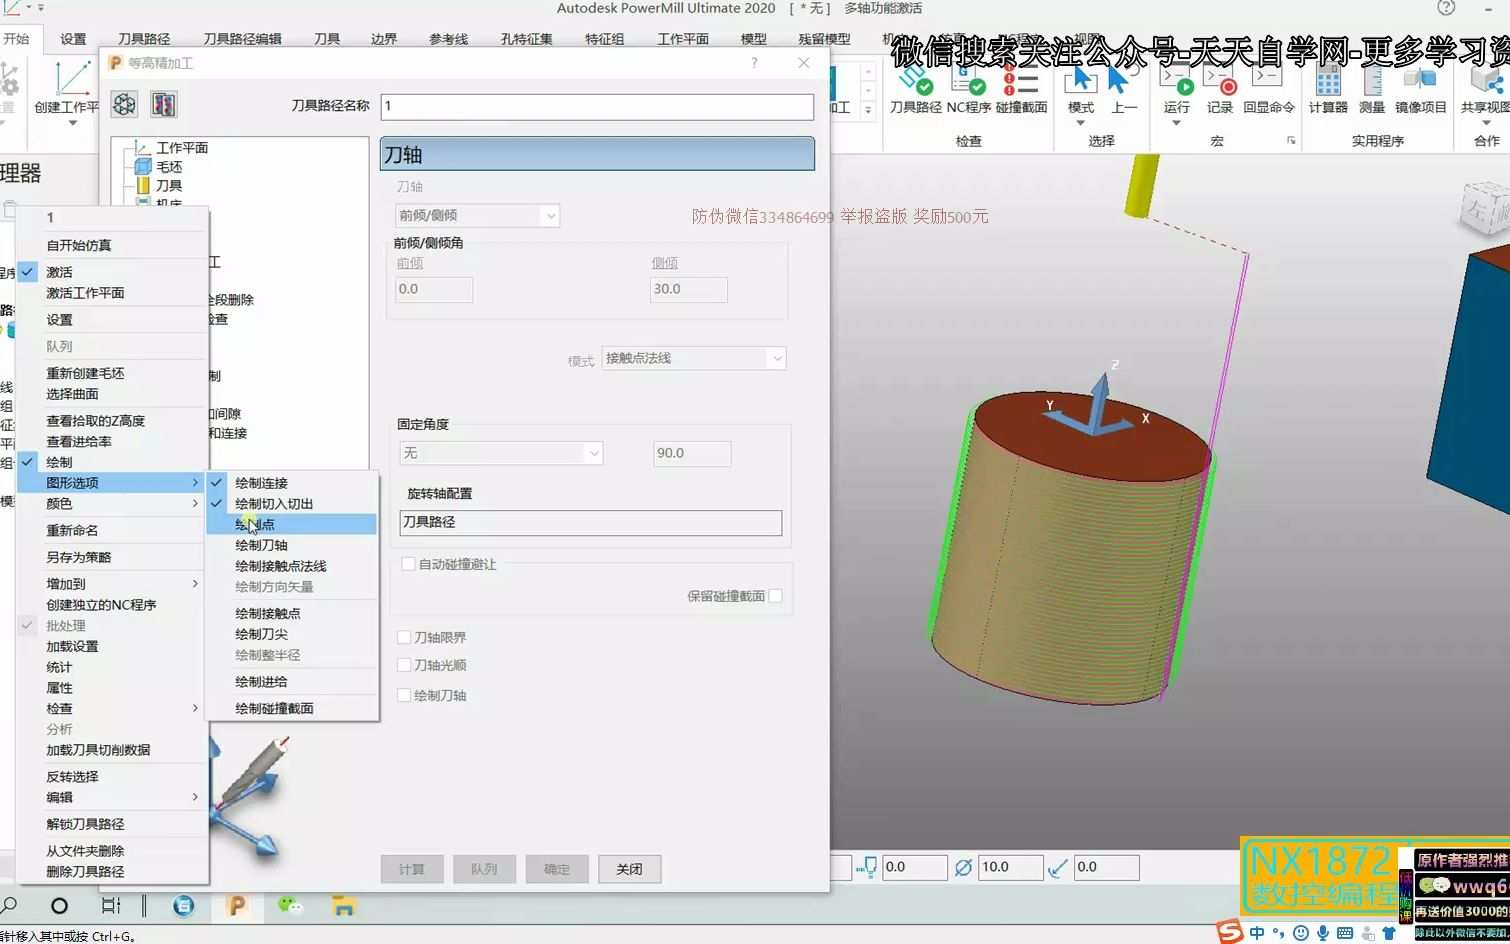Open PowerMill icon in Windows taskbar
Viewport: 1510px width, 944px height.
(237, 906)
